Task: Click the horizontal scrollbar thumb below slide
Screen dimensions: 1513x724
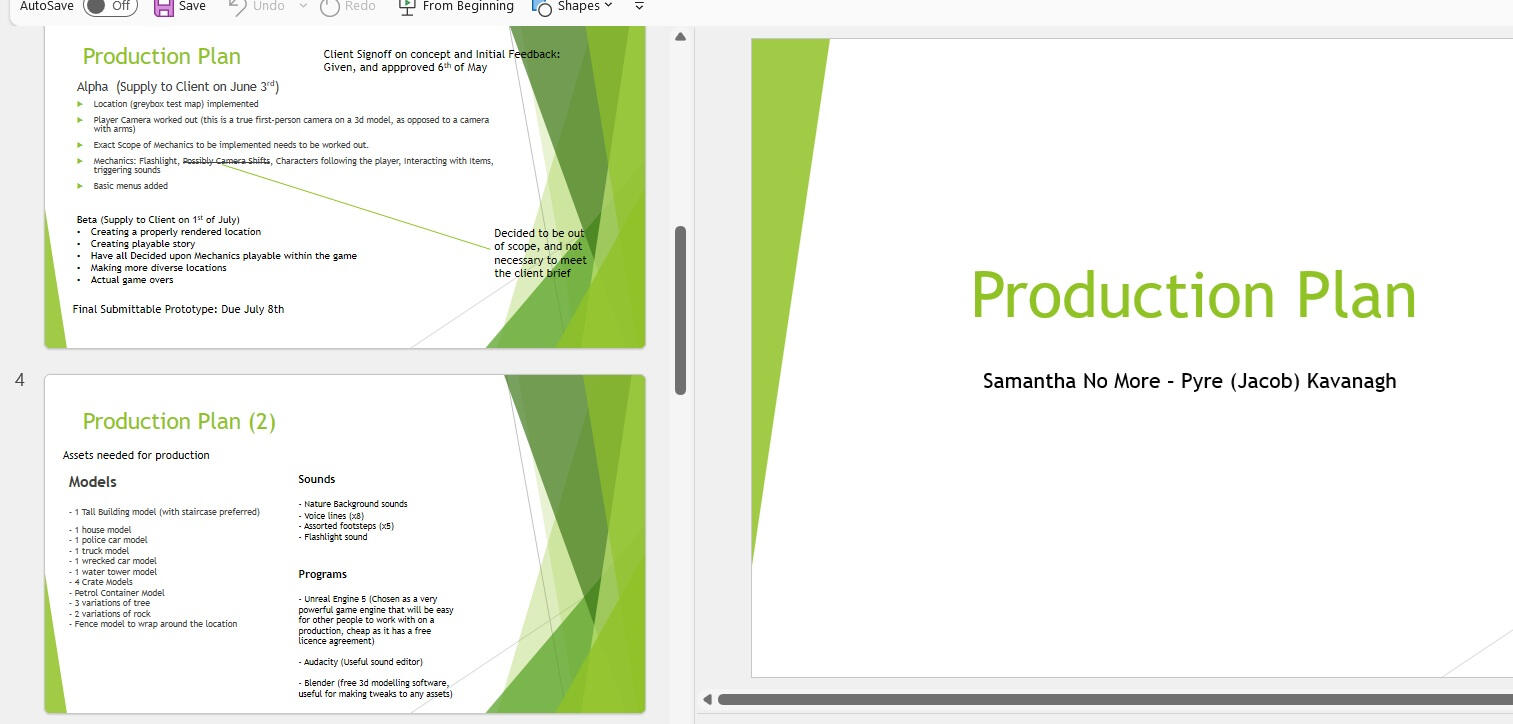Action: click(1100, 699)
